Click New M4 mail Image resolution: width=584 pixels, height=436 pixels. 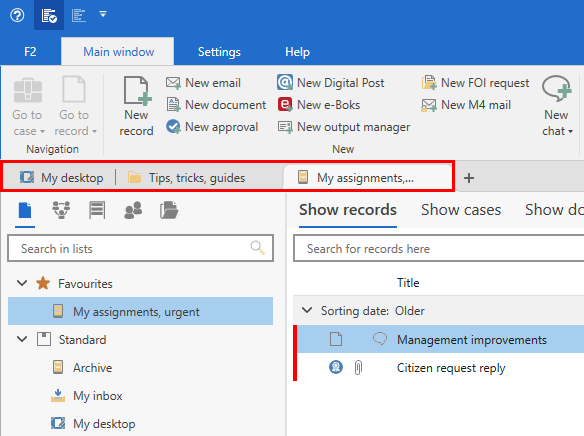tap(466, 105)
